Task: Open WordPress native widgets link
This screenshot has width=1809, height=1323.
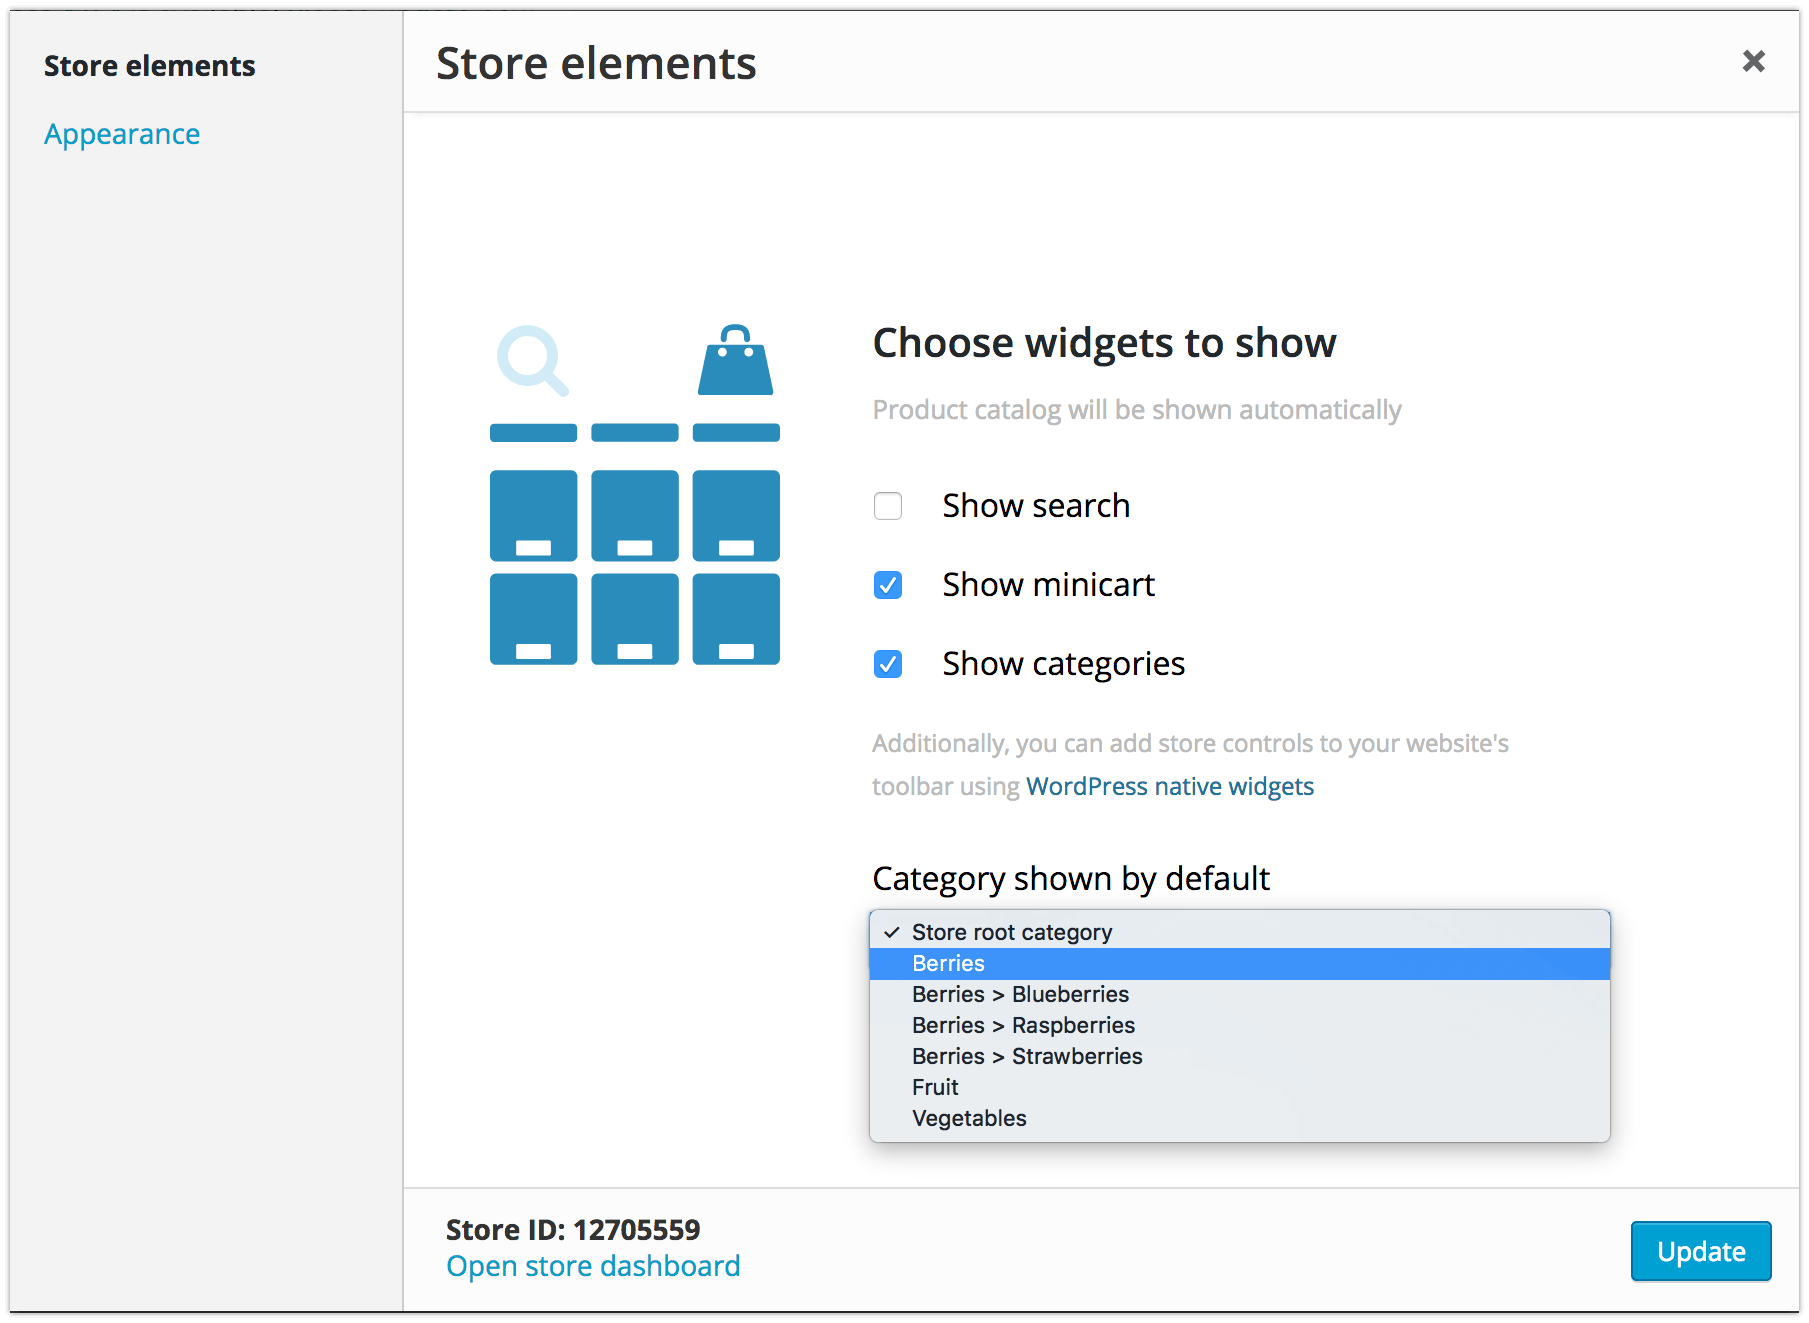Action: 1170,787
